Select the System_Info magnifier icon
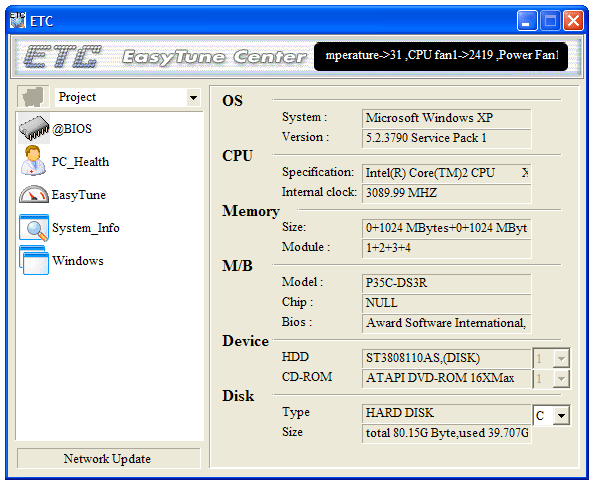 (x=34, y=228)
